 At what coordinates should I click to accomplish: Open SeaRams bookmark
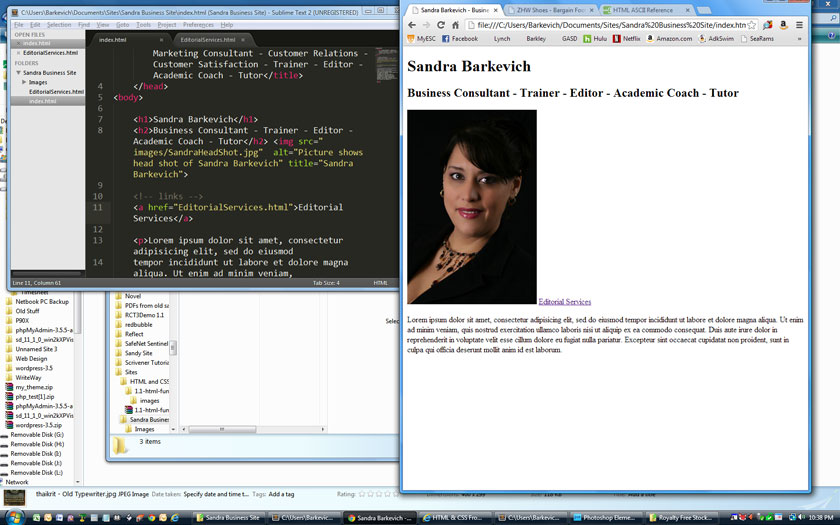coord(757,39)
